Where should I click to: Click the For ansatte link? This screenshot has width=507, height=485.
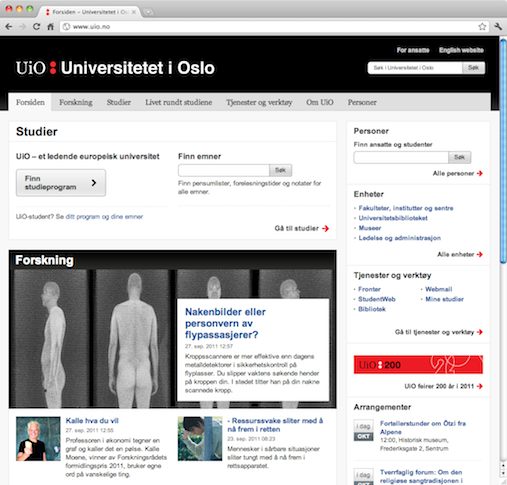pos(413,50)
